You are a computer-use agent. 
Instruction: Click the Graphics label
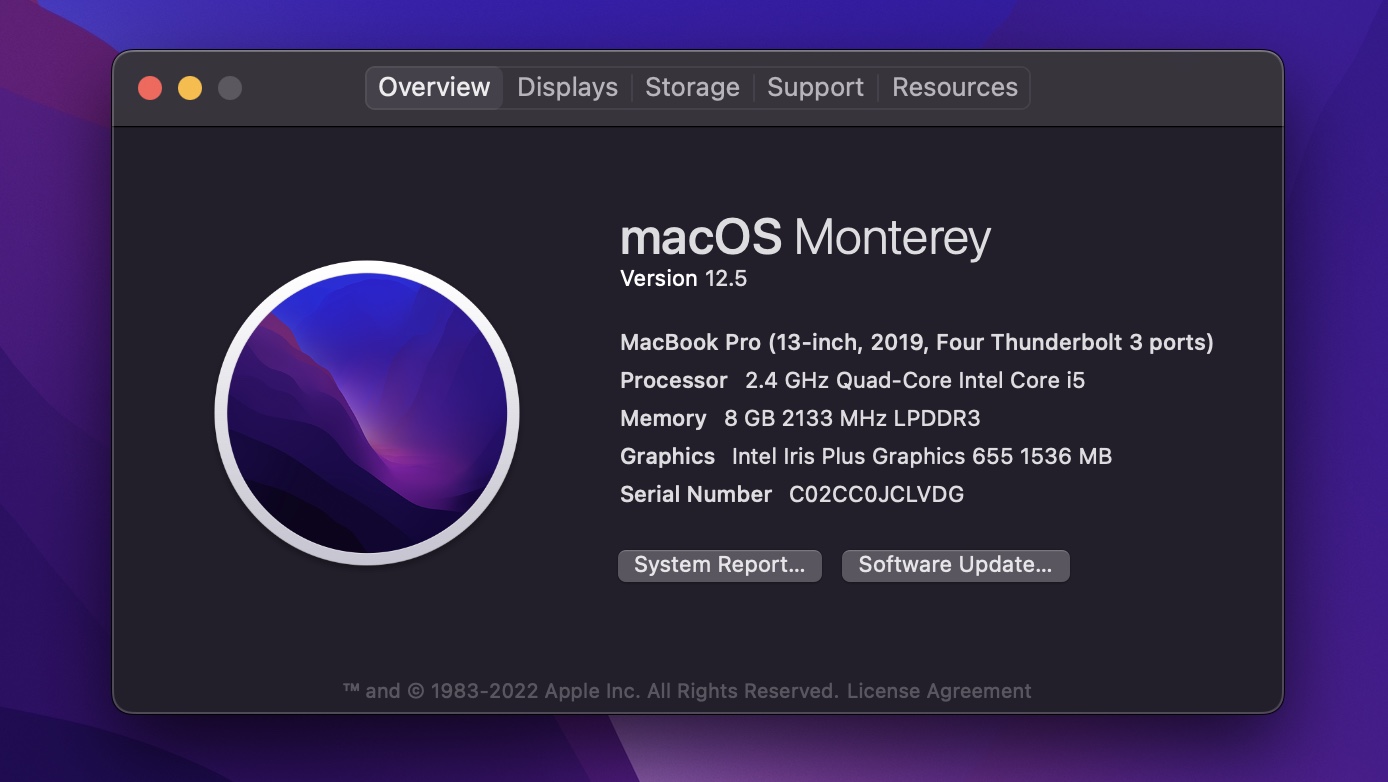(x=668, y=457)
